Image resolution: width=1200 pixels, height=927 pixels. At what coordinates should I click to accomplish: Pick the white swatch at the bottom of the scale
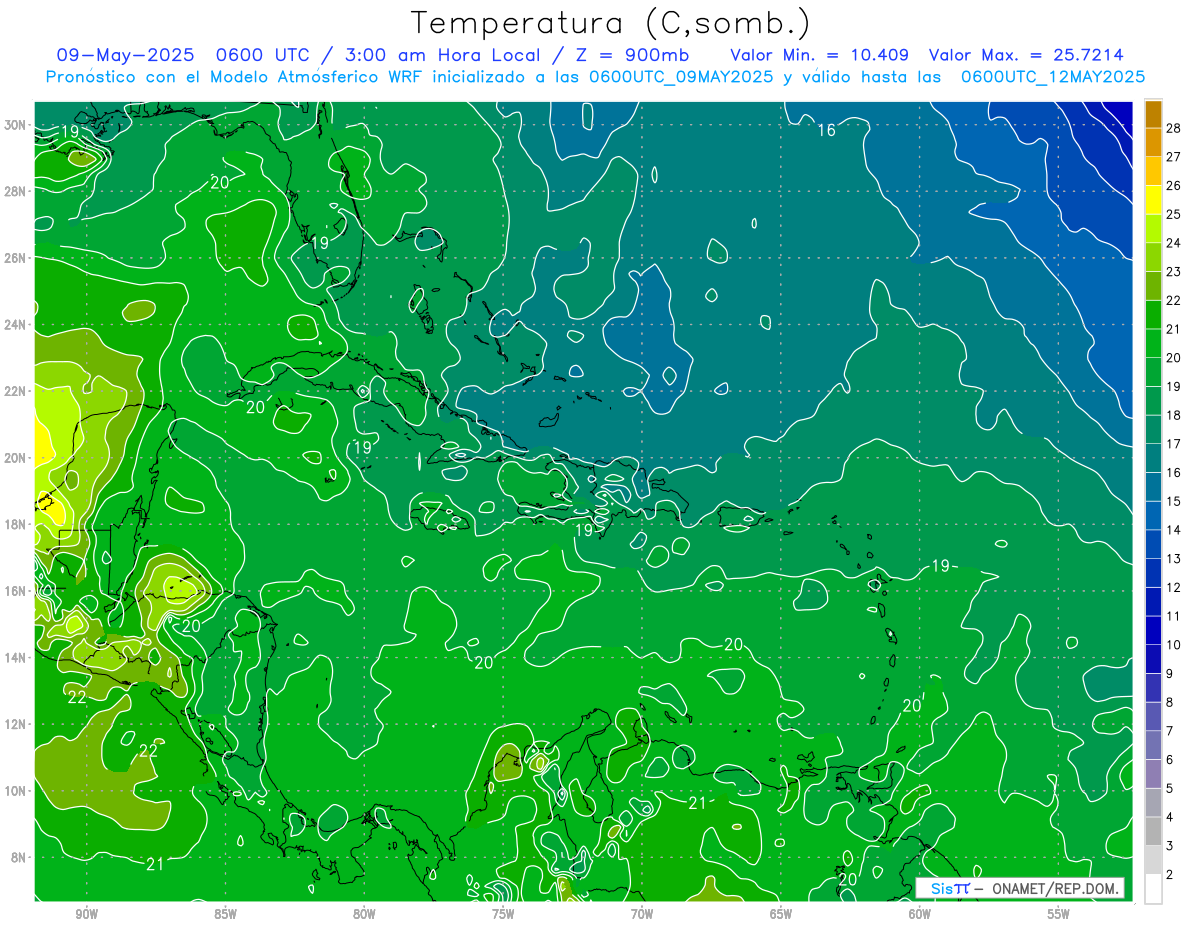click(1153, 889)
